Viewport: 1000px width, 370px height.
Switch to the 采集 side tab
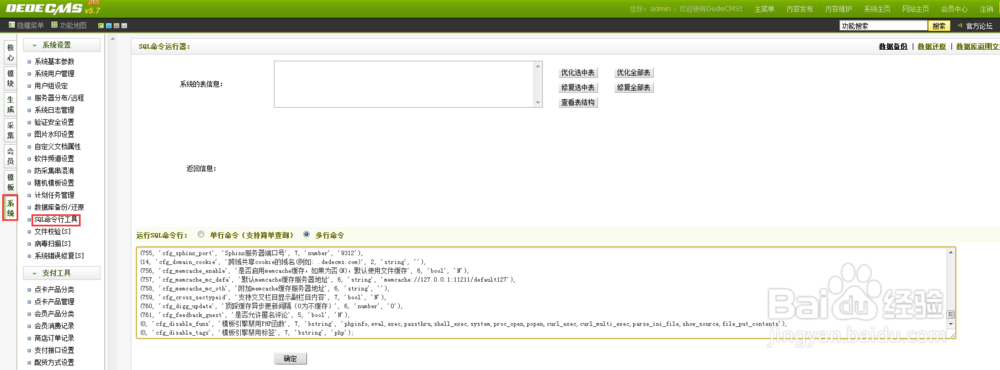10,130
